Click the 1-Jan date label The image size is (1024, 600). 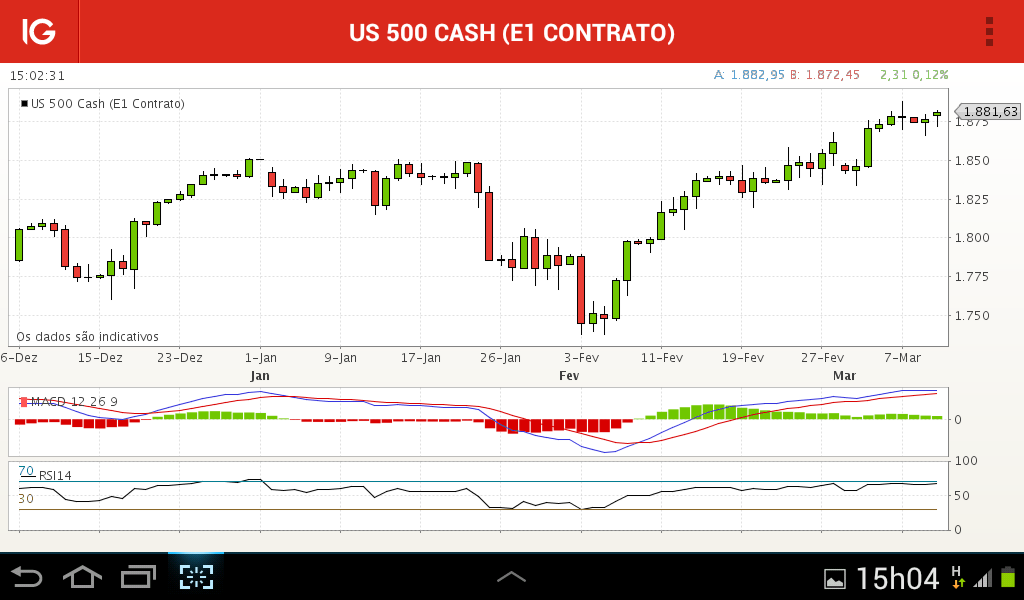[x=261, y=358]
